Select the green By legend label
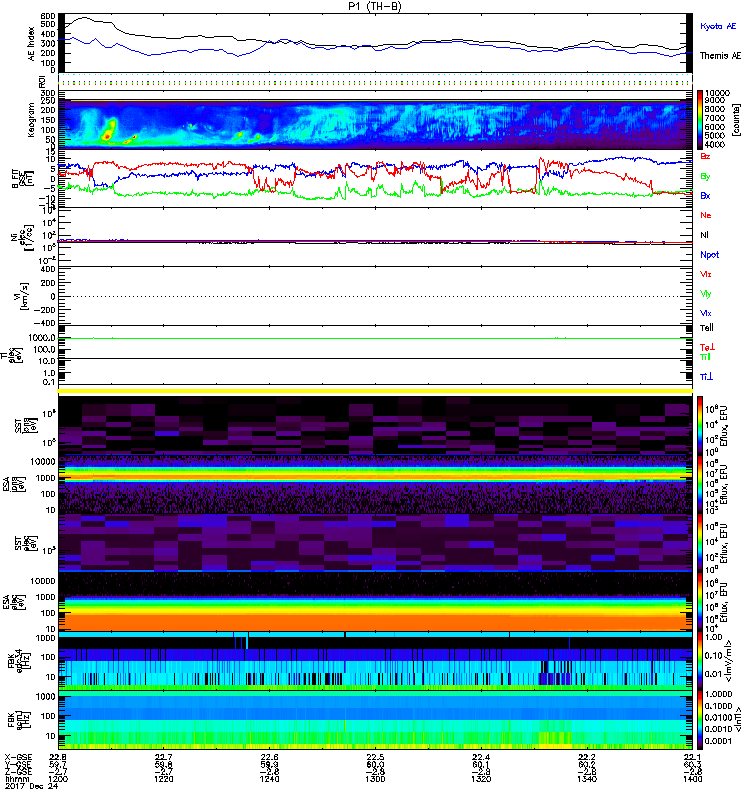Image resolution: width=750 pixels, height=800 pixels. pos(706,176)
